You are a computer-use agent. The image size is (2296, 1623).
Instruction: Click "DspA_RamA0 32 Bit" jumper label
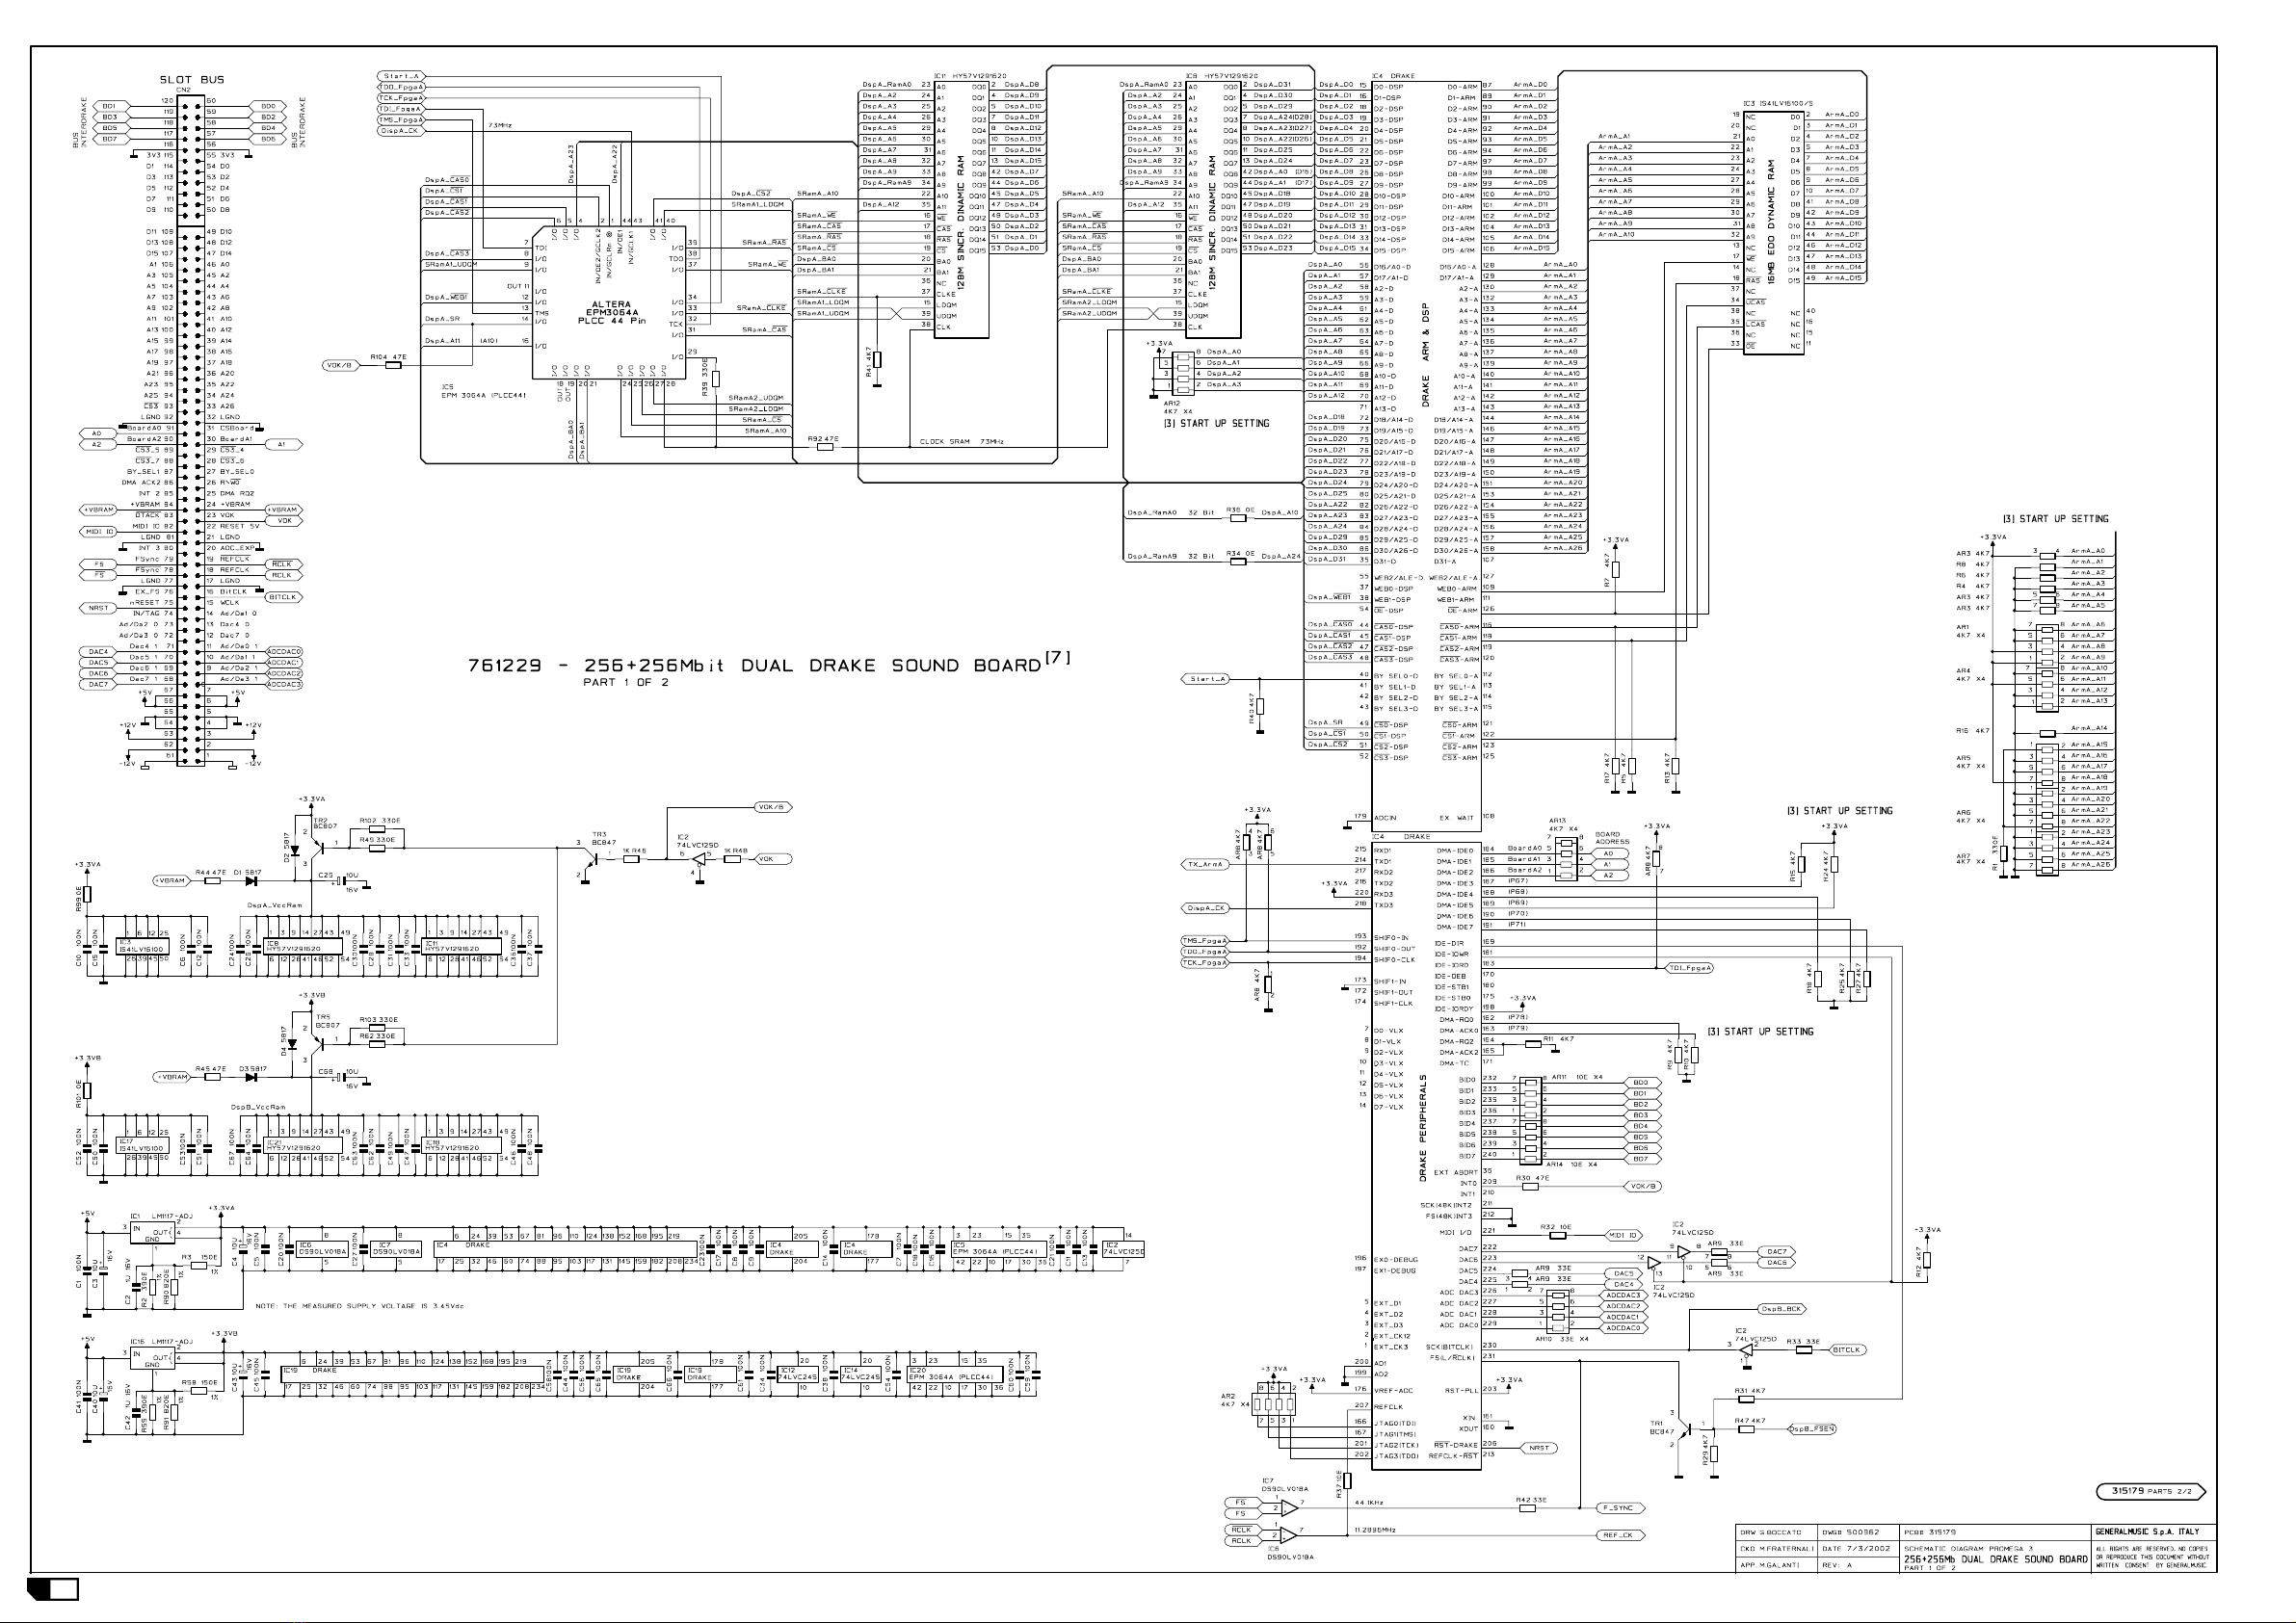coord(1170,513)
